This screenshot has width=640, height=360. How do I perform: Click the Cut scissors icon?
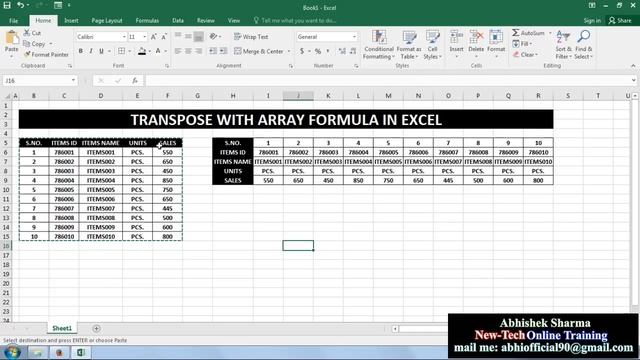click(27, 33)
